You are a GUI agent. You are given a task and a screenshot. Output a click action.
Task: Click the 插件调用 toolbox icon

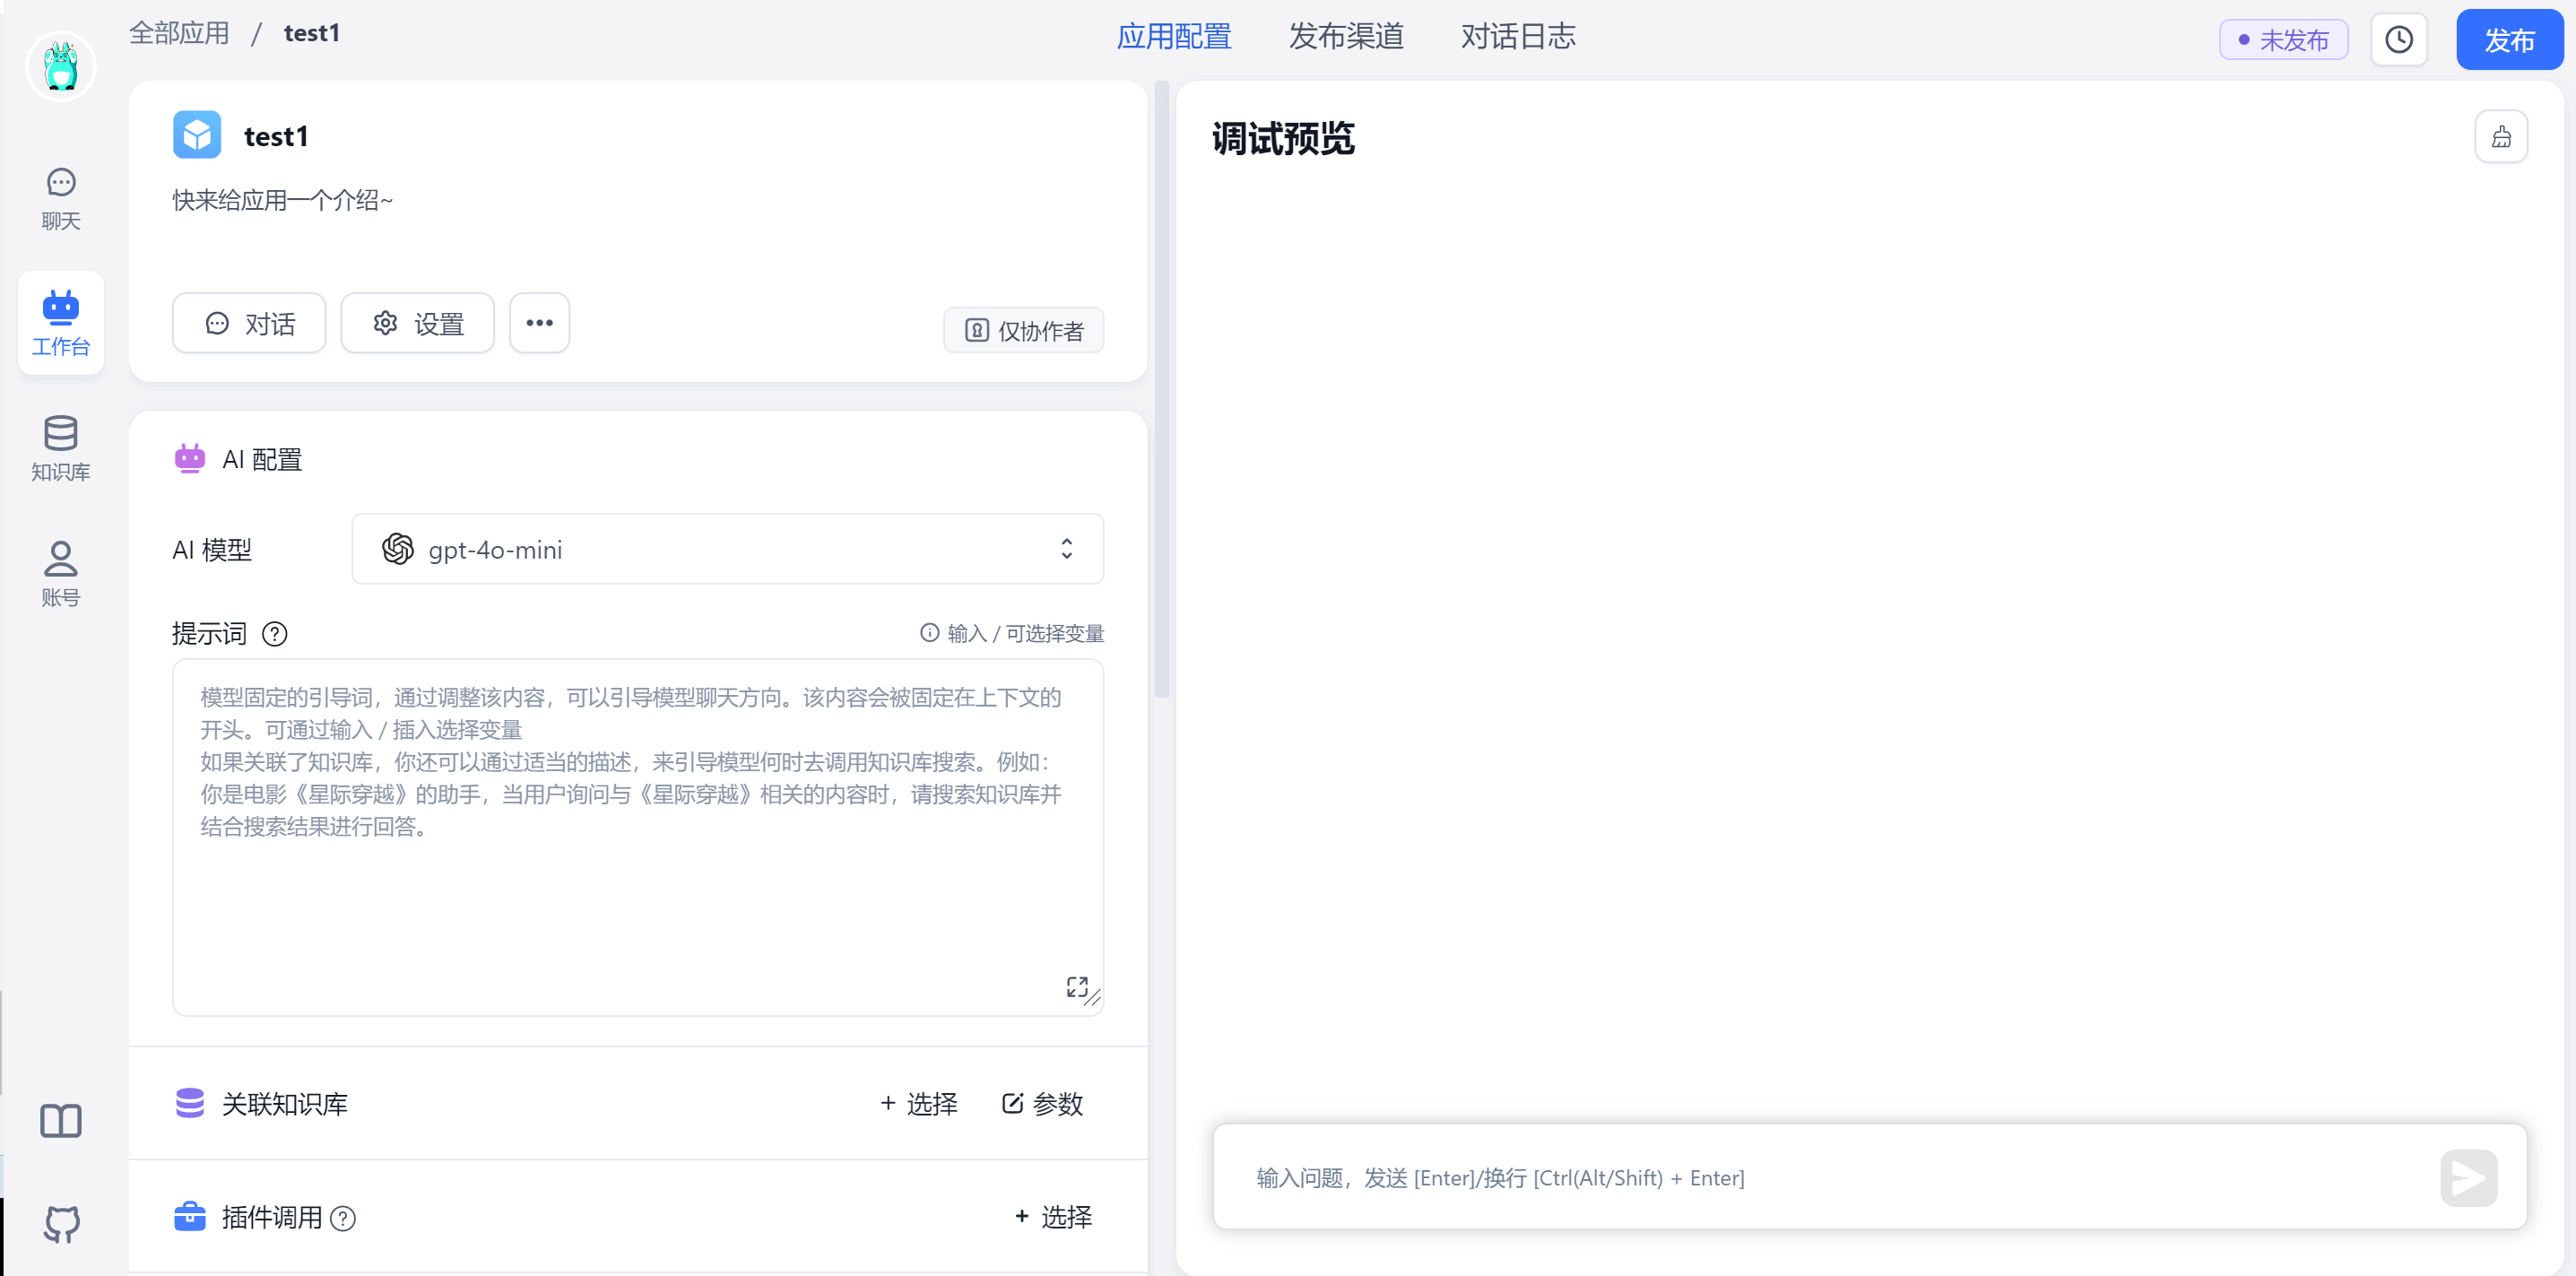[x=190, y=1216]
